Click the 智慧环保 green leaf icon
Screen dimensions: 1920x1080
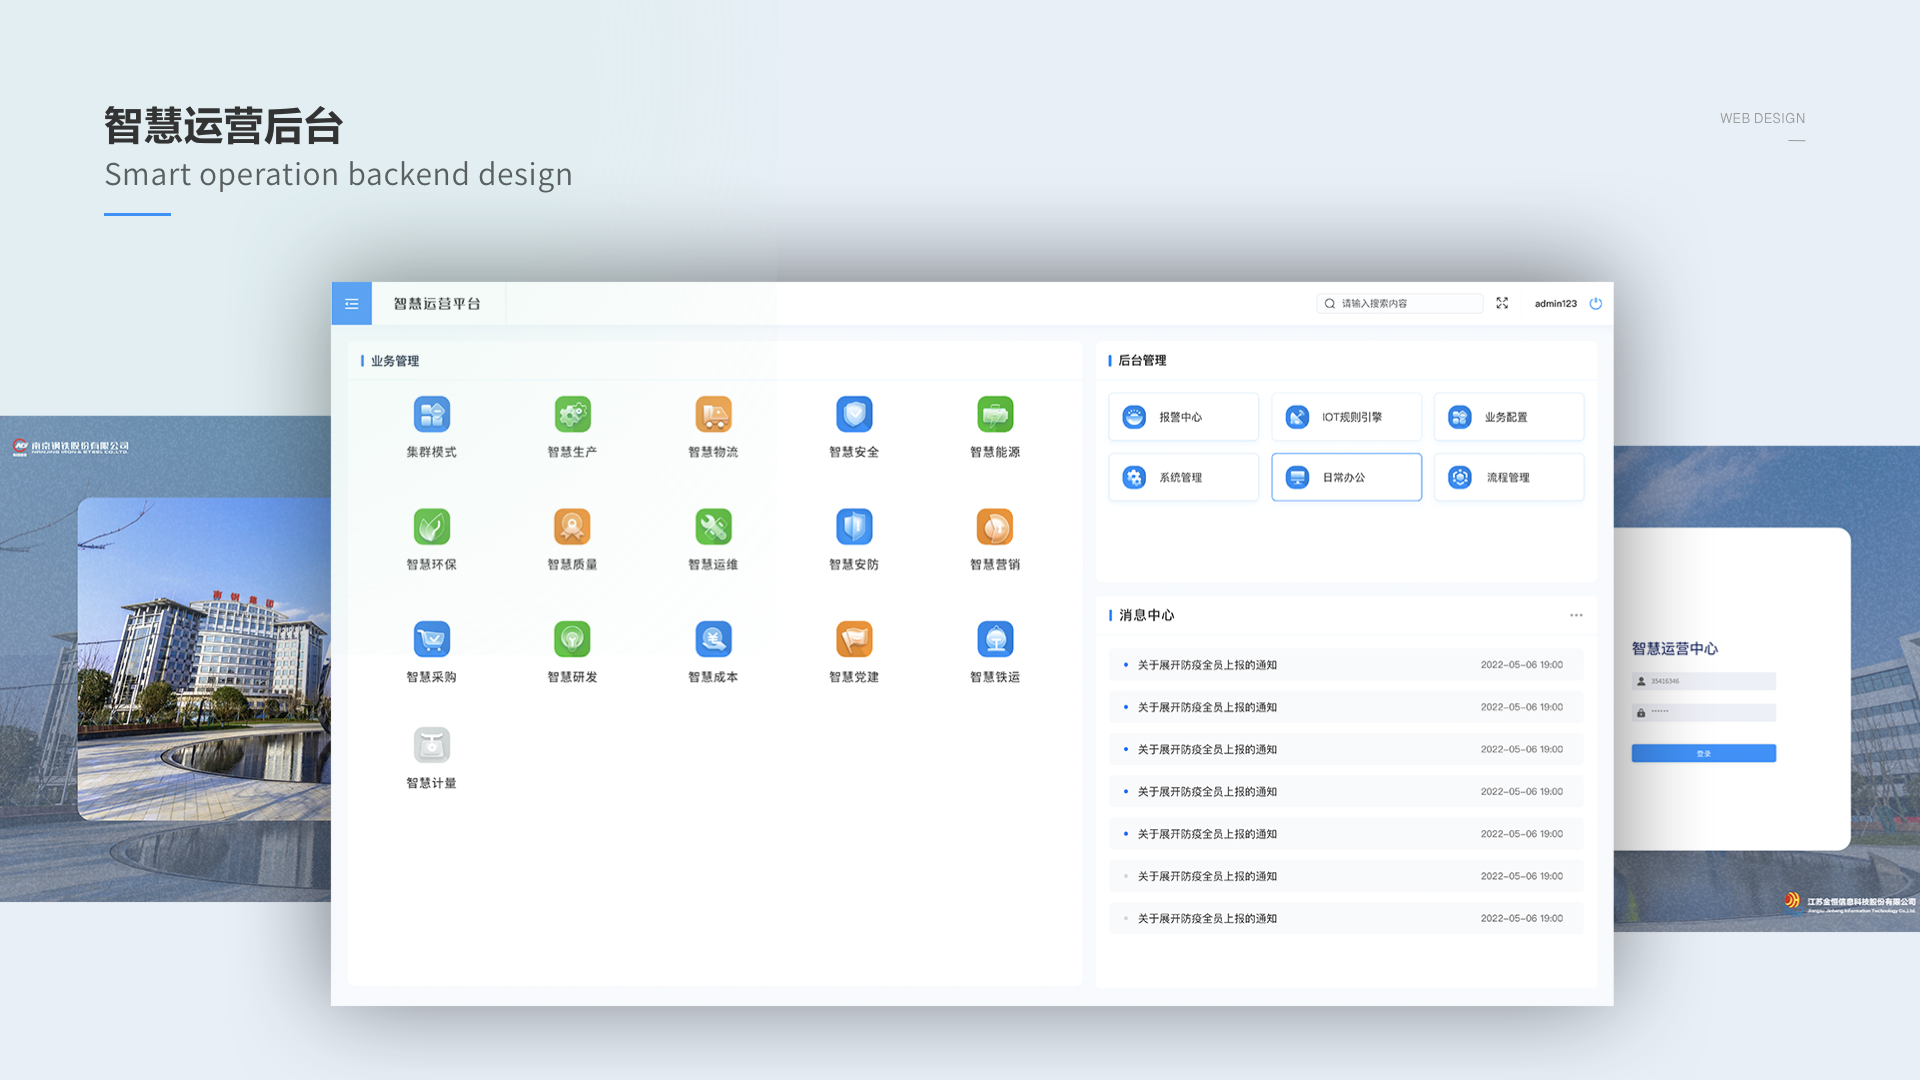(430, 527)
